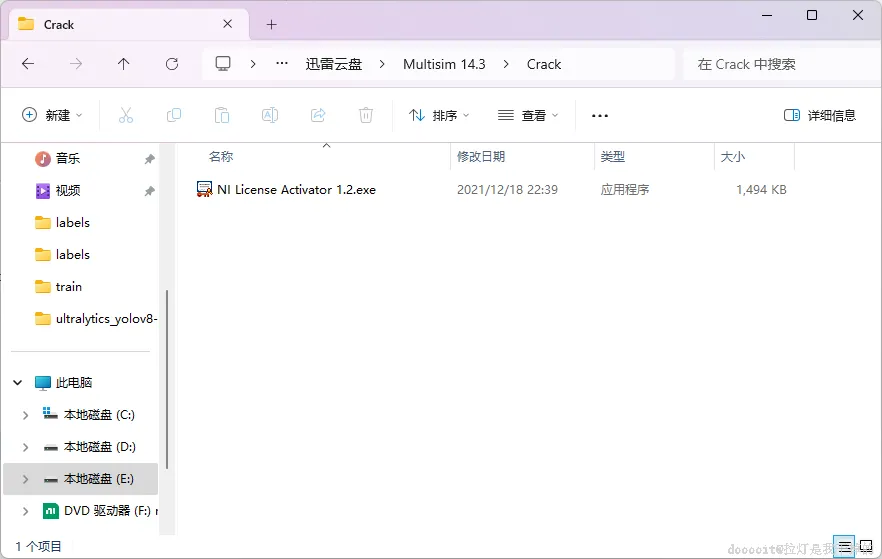The width and height of the screenshot is (882, 559).
Task: Sort by 修改日期 column header
Action: coord(481,157)
